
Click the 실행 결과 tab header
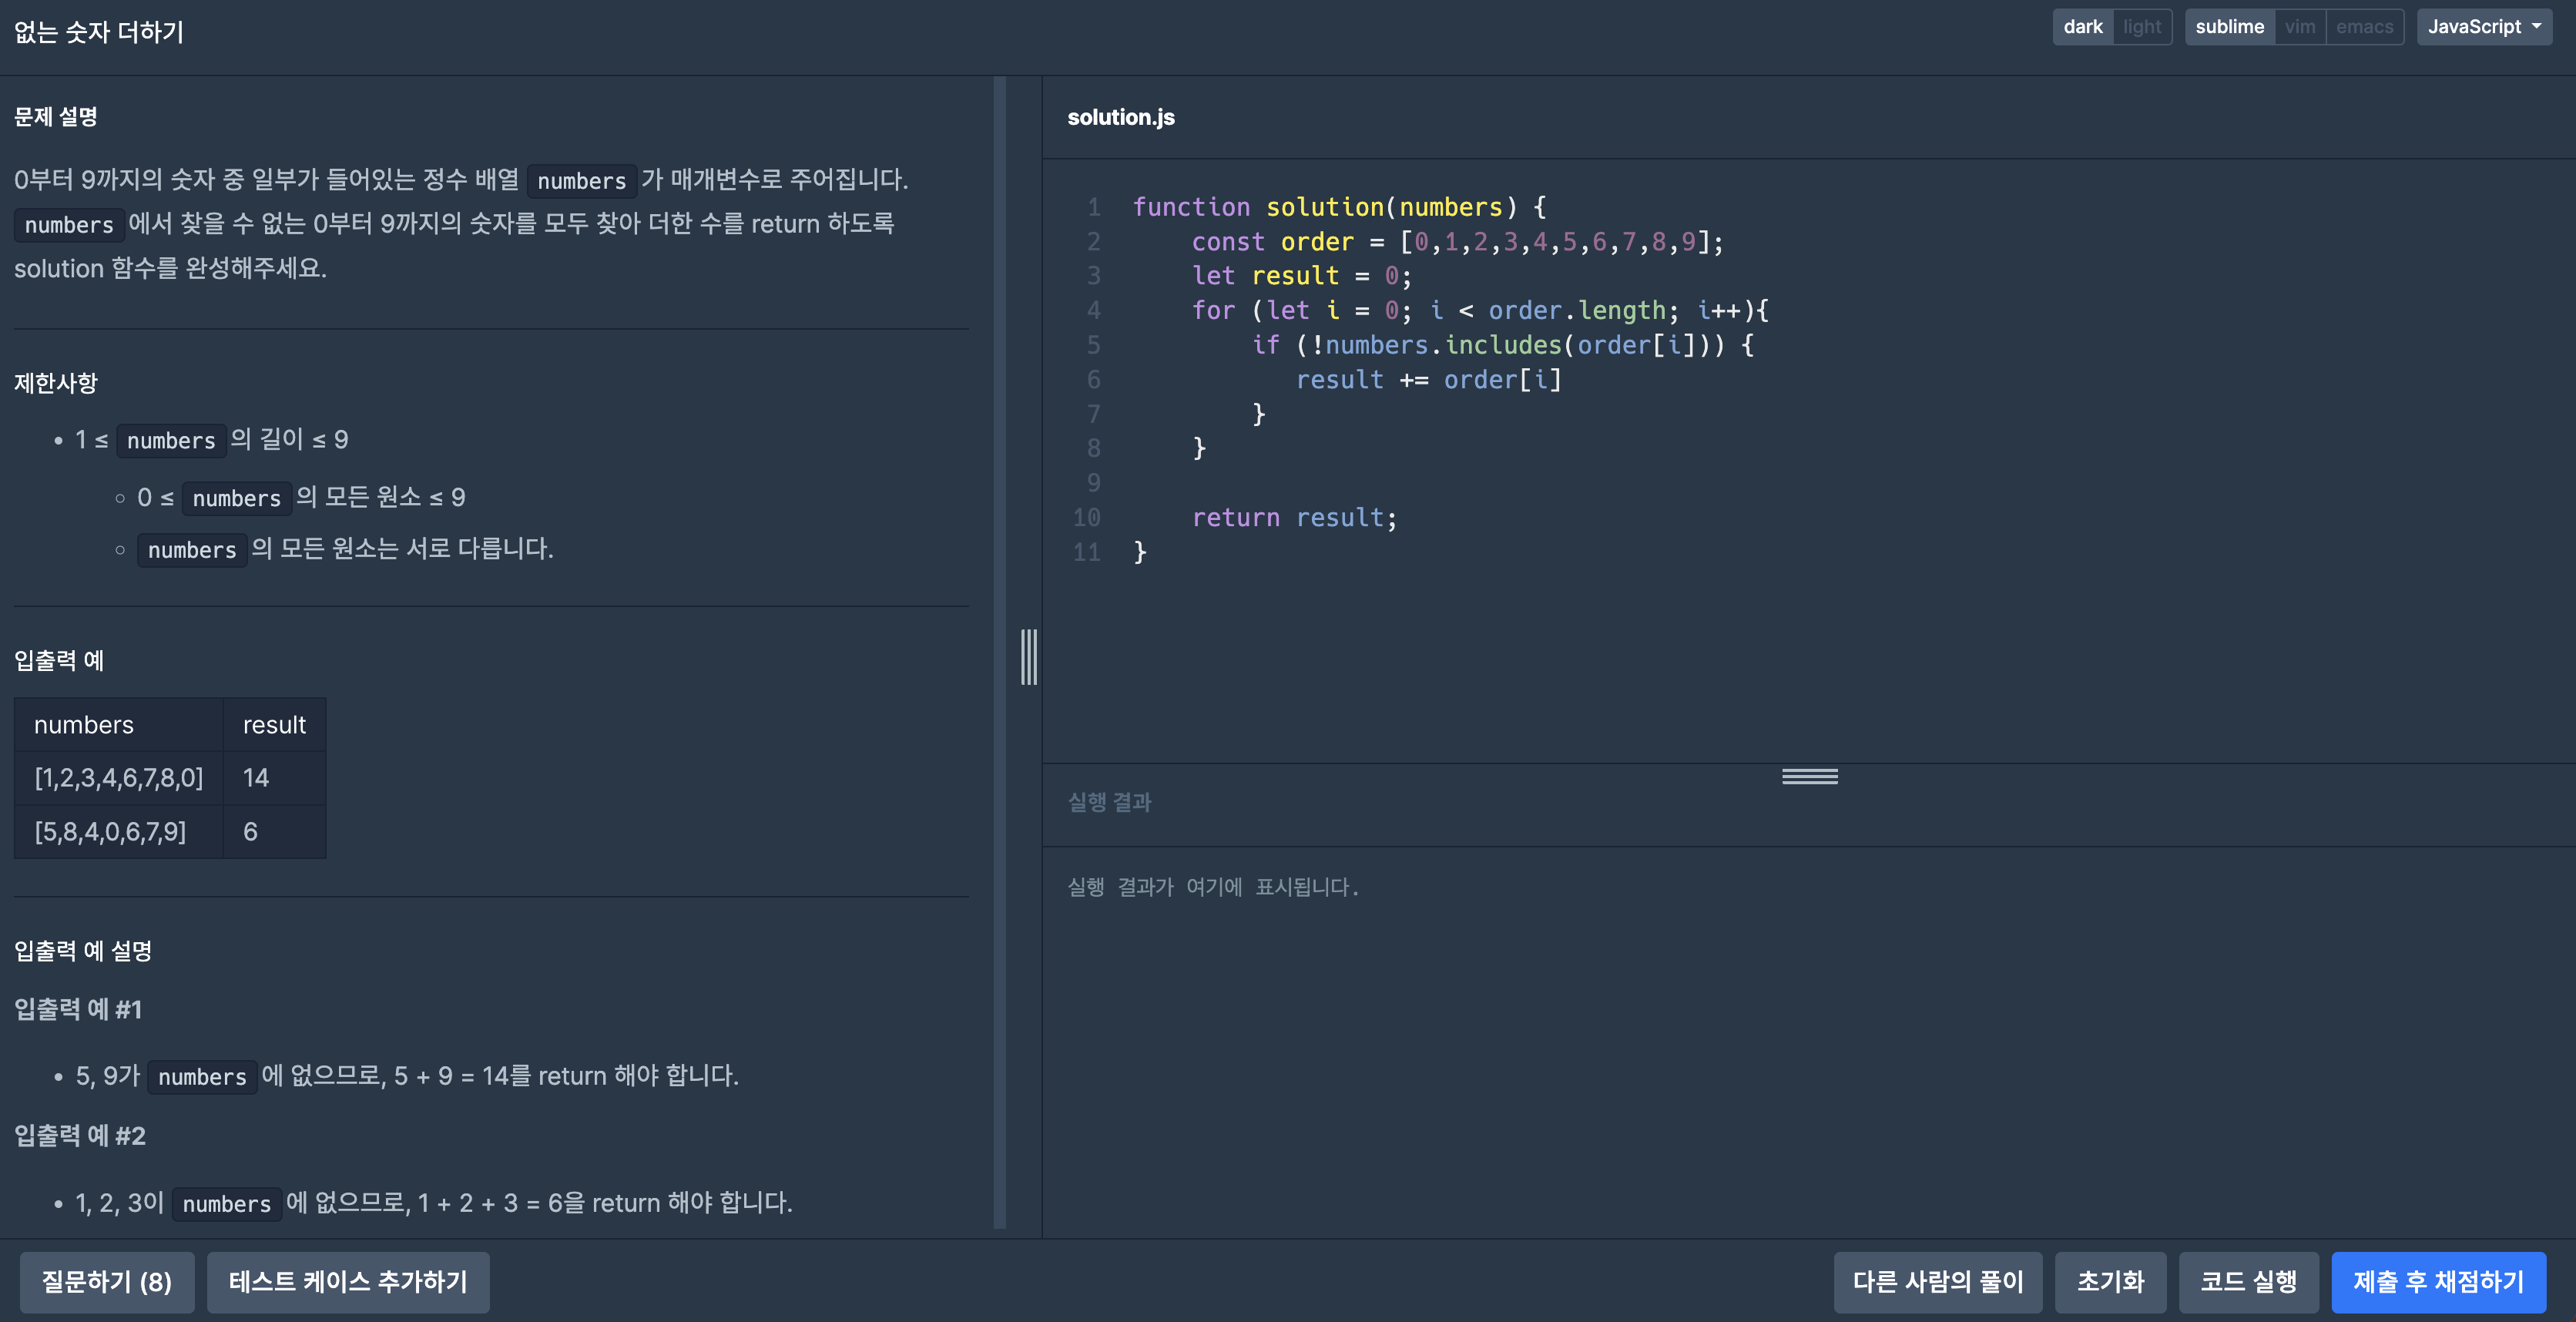[1109, 802]
